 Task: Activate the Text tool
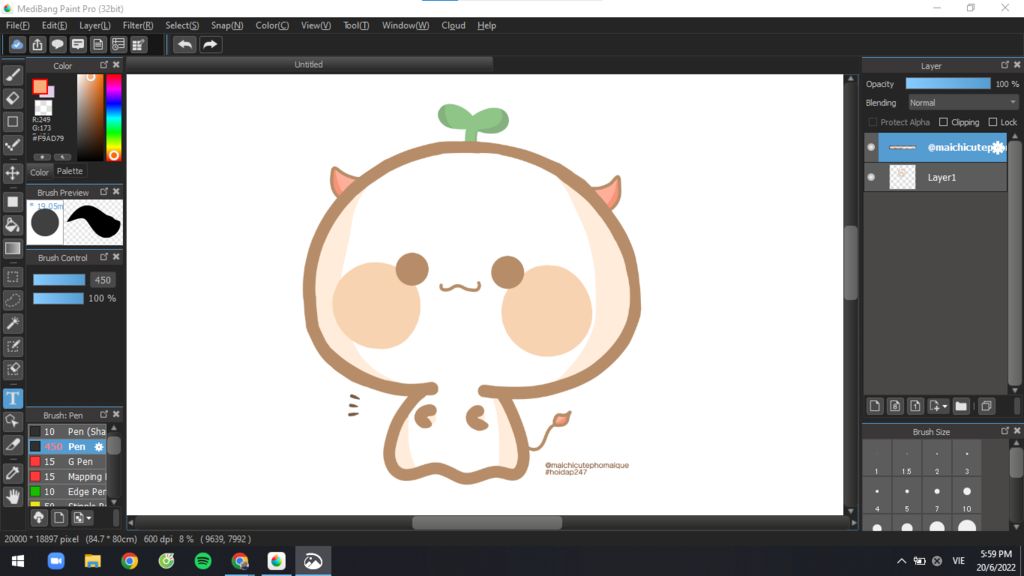pos(13,398)
